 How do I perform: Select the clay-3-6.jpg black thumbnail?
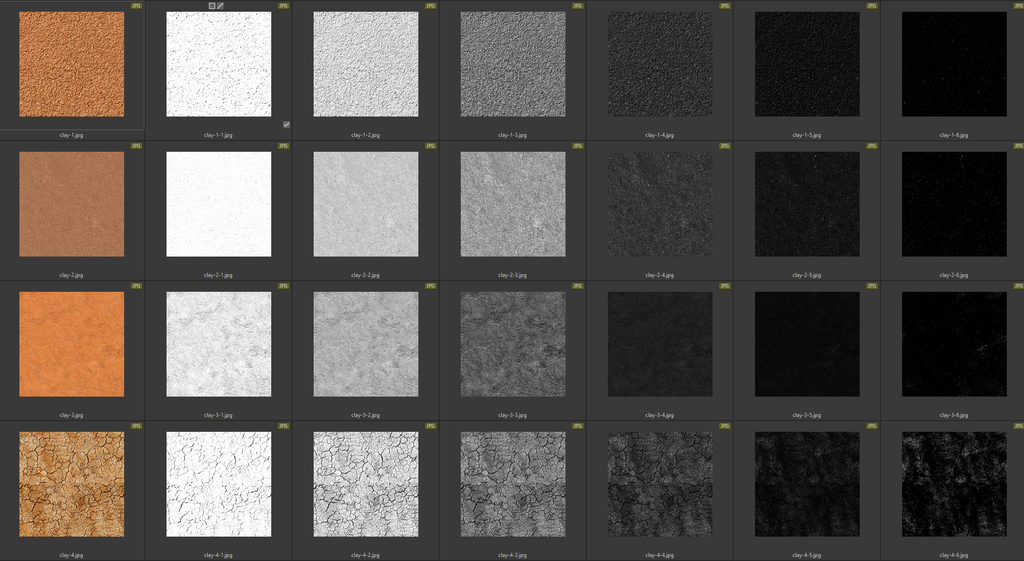click(x=954, y=344)
